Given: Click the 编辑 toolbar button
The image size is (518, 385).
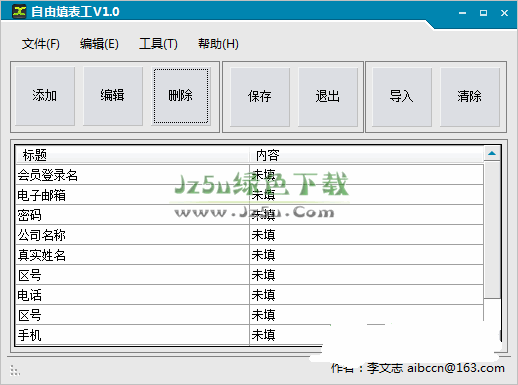Looking at the screenshot, I should (x=113, y=96).
